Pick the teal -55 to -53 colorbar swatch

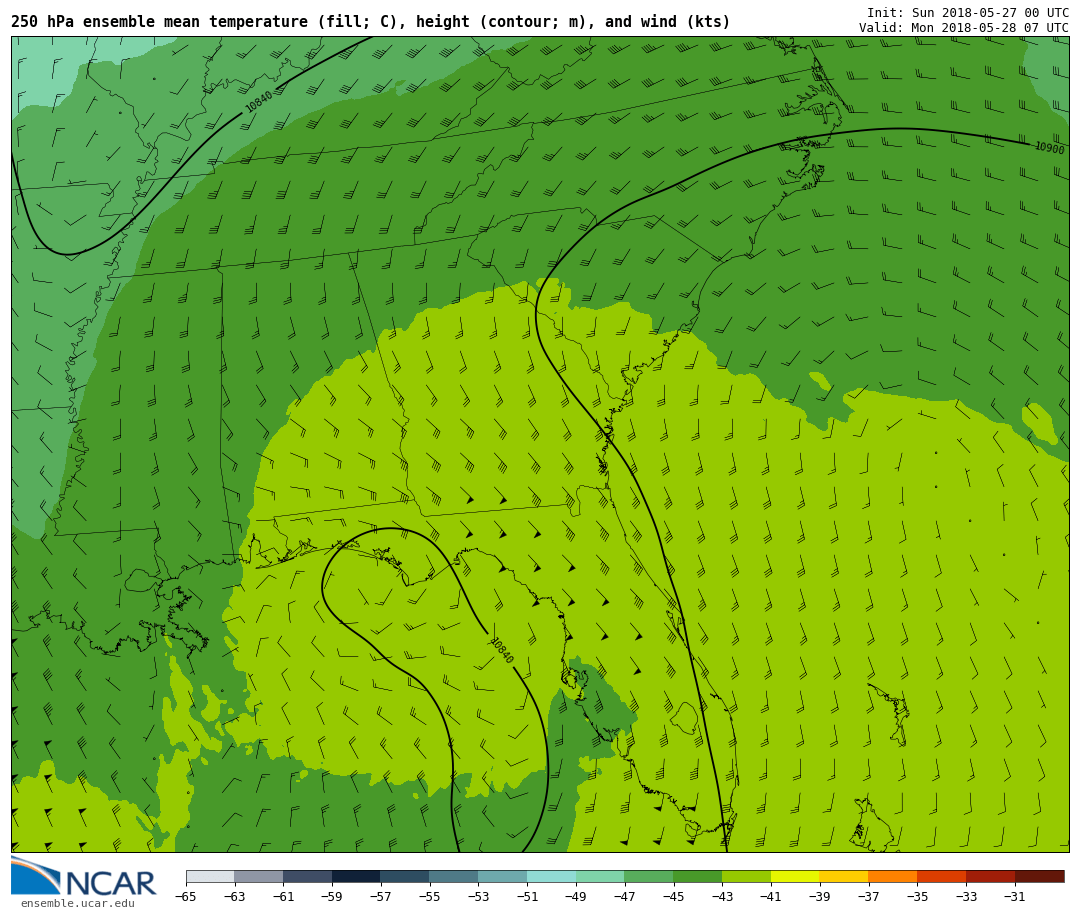(x=454, y=876)
